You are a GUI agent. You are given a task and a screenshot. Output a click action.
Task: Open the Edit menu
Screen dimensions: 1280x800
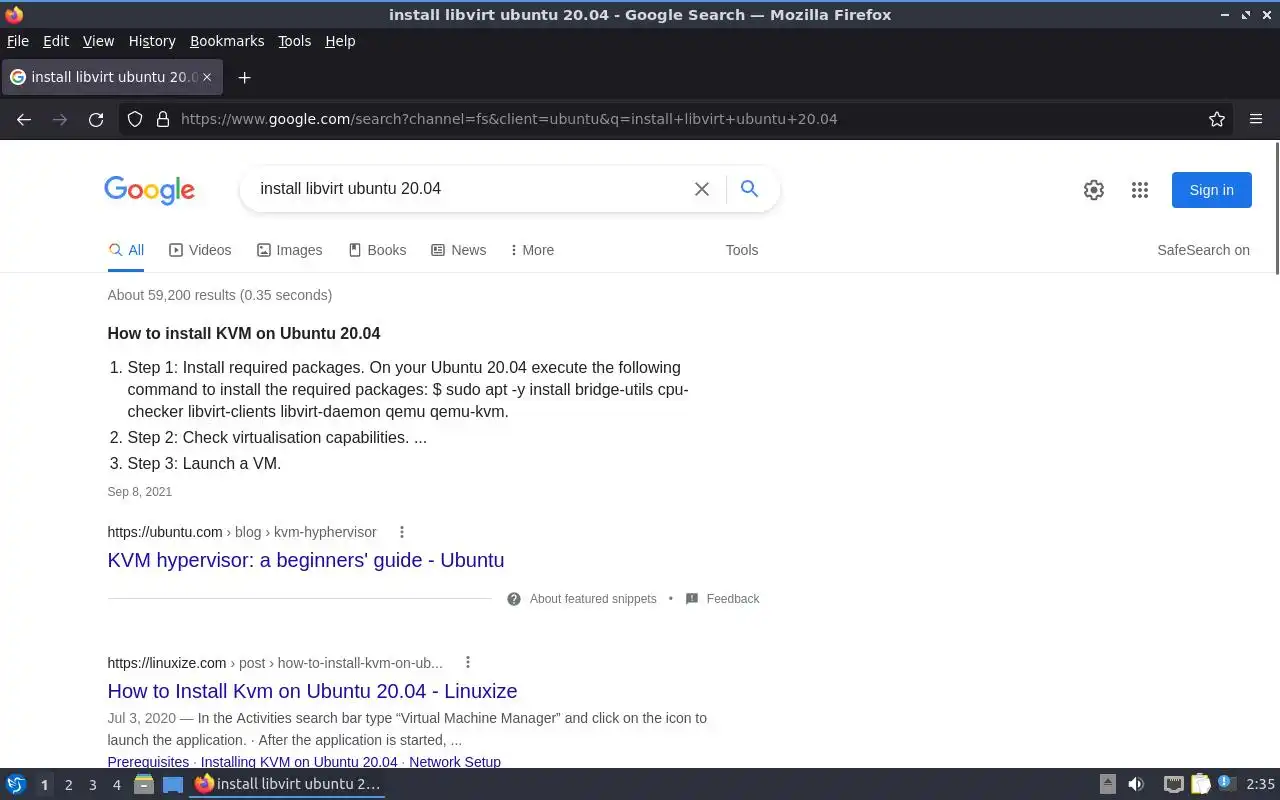point(56,41)
